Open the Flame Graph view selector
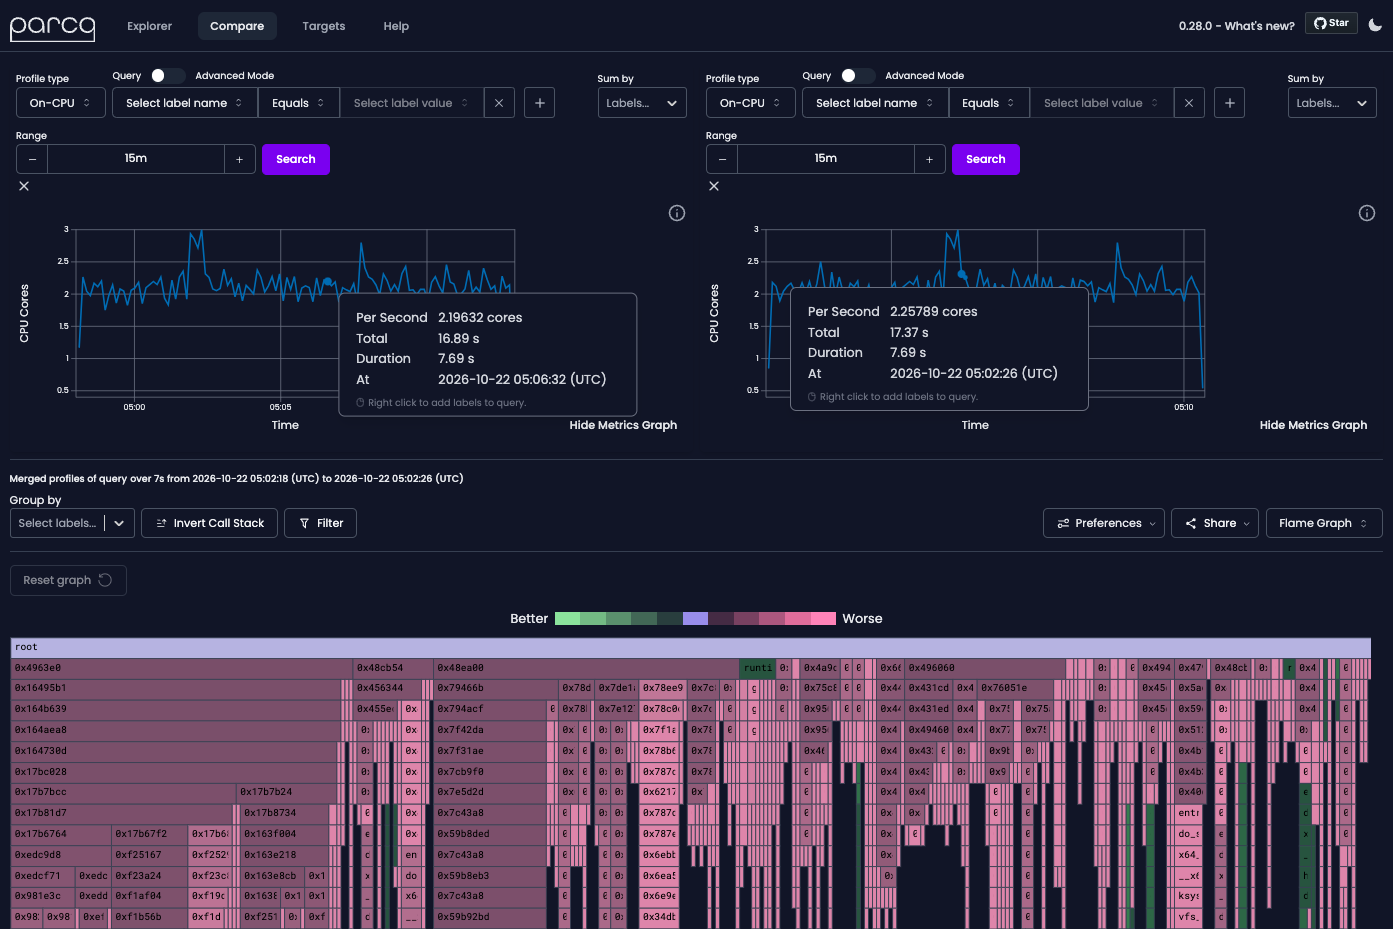Screen dimensions: 1393x929 [1324, 523]
